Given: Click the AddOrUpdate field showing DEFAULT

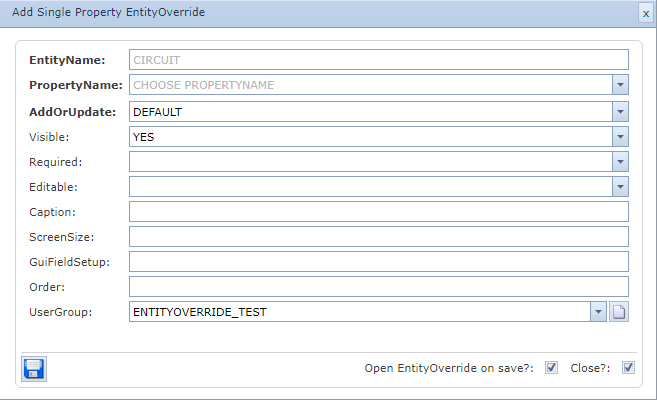Looking at the screenshot, I should point(370,111).
